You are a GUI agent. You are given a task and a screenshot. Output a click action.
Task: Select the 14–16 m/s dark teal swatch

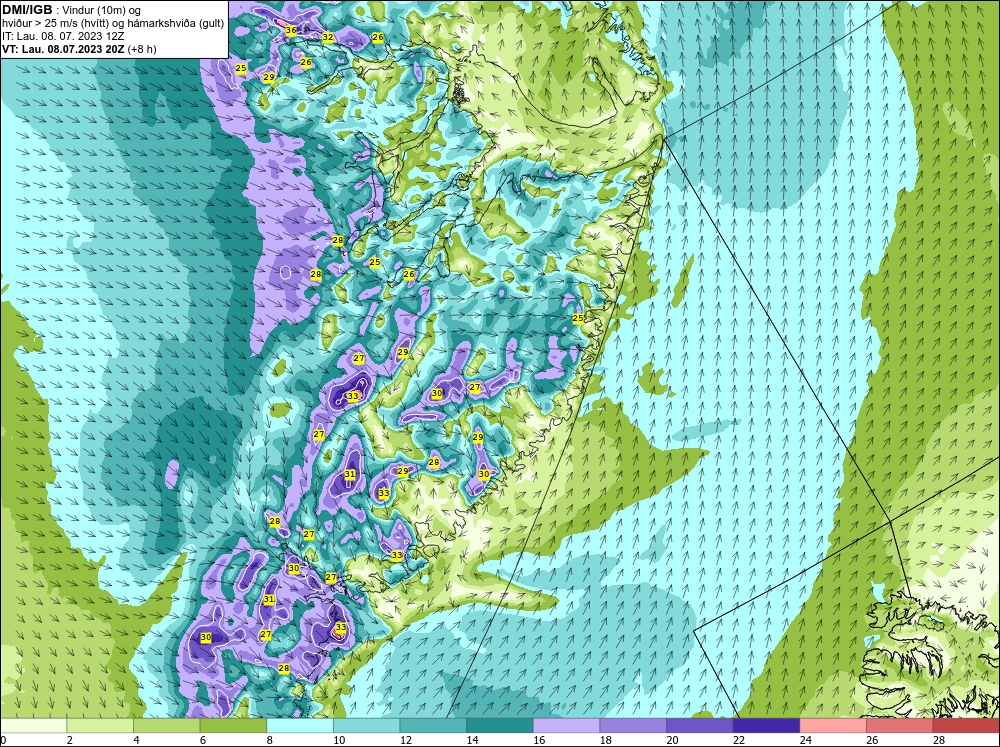(500, 725)
